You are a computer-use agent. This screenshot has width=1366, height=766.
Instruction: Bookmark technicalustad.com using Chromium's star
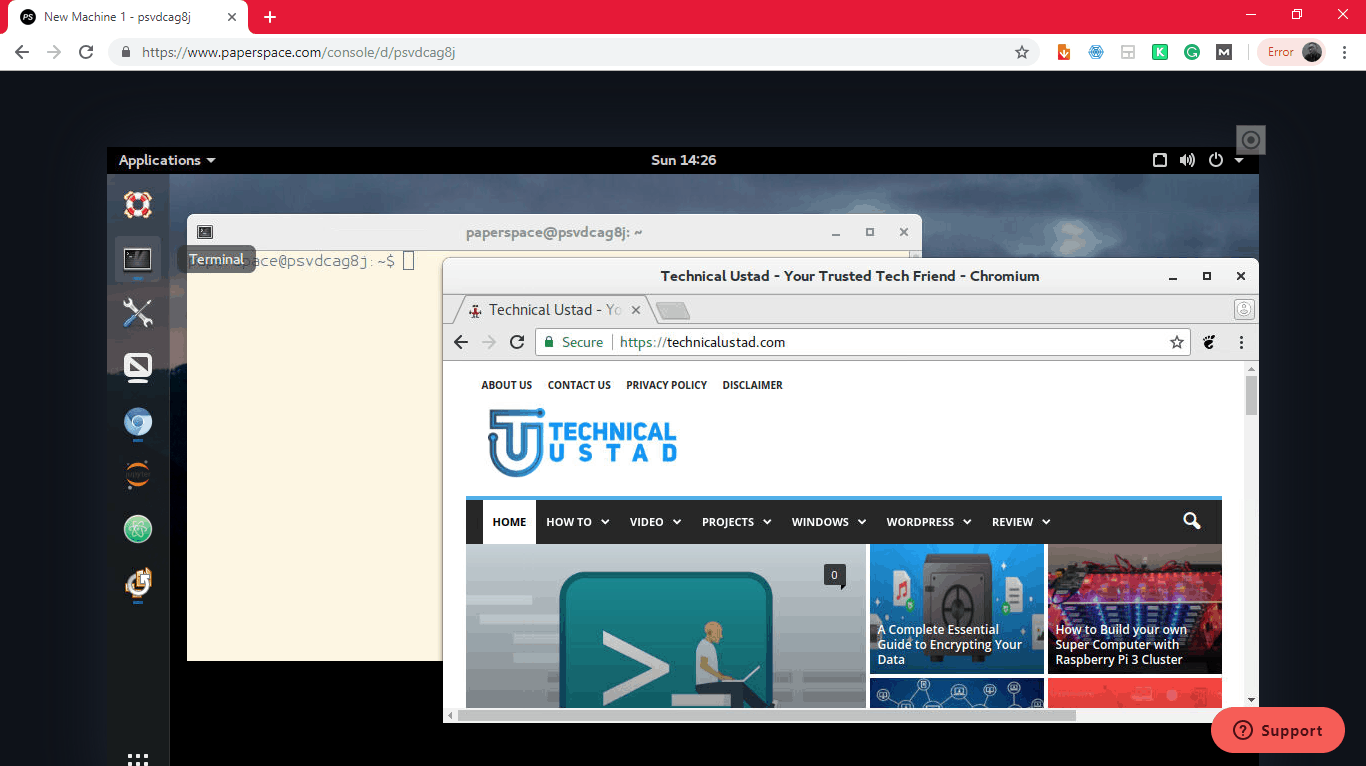1177,342
